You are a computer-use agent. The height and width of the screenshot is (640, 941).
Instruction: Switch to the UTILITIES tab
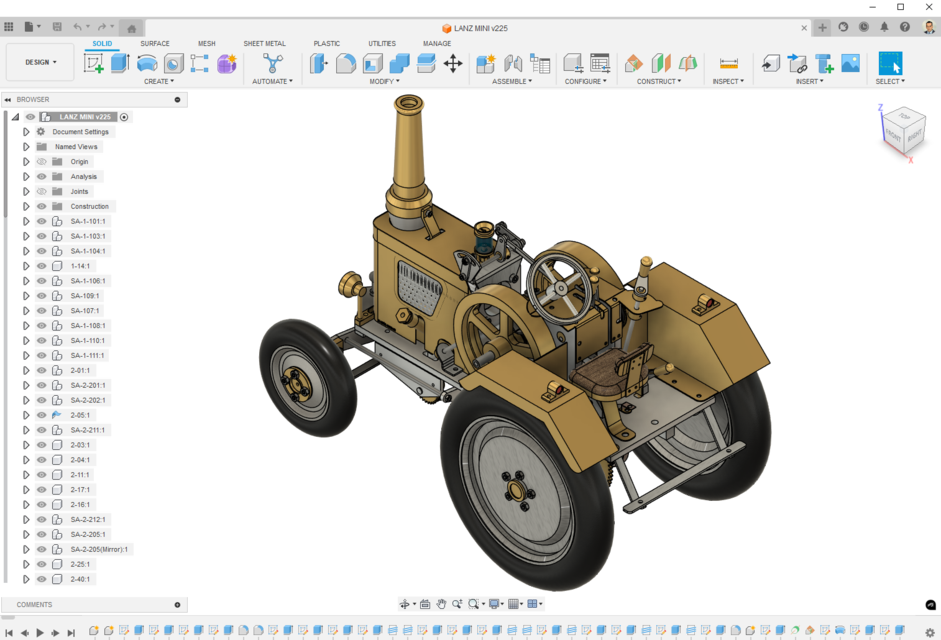(381, 43)
